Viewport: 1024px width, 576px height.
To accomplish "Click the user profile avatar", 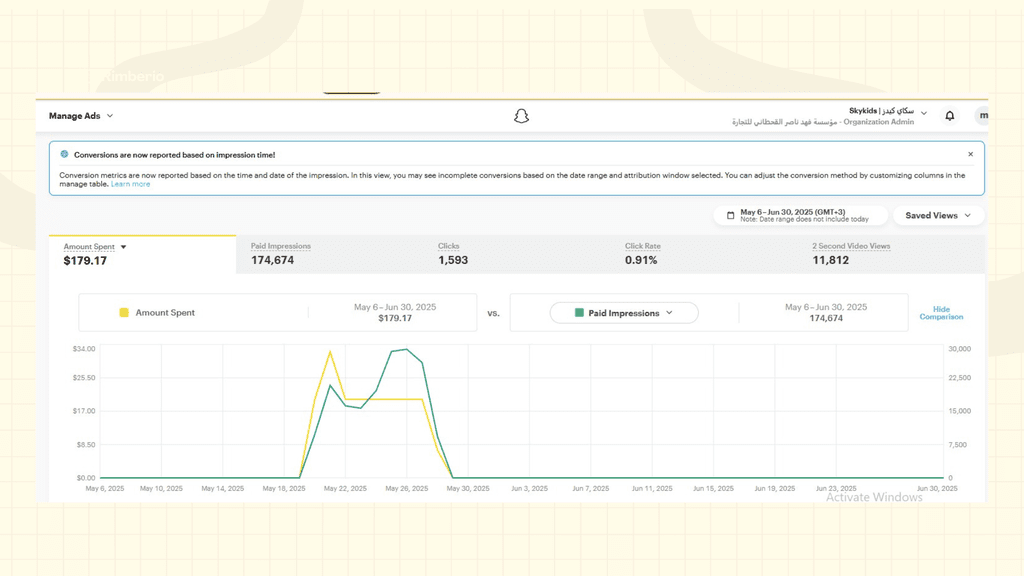I will pyautogui.click(x=982, y=116).
